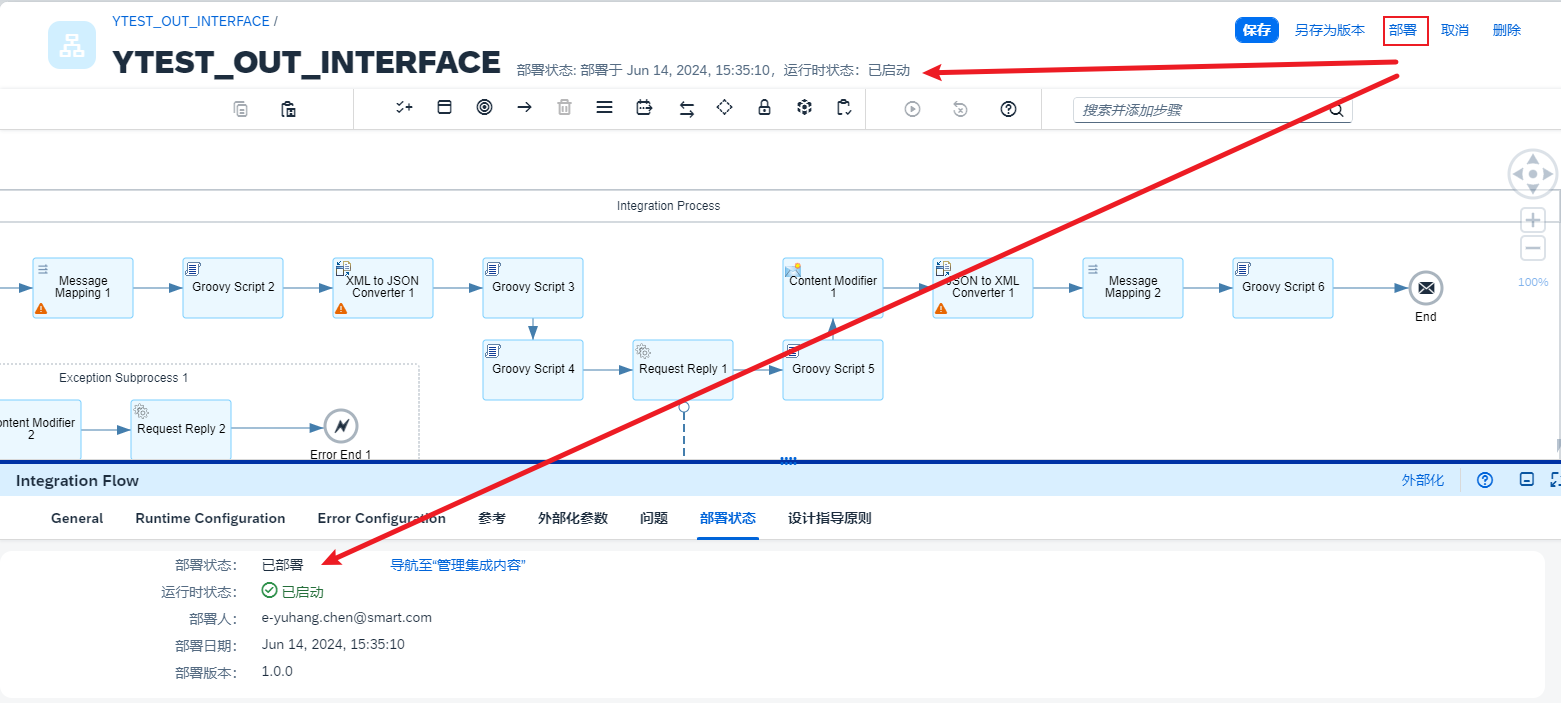Viewport: 1561px width, 703px height.
Task: Switch to the Runtime Configuration tab
Action: (x=210, y=518)
